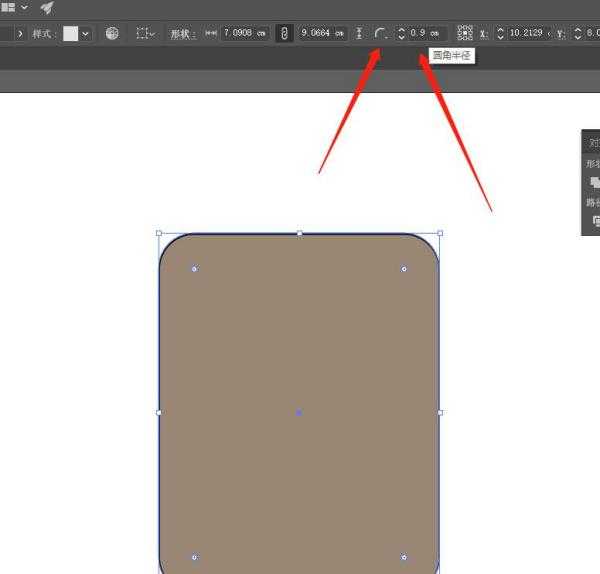Viewport: 600px width, 574px height.
Task: Click the corner radius field showing 0.9 cm
Action: click(427, 33)
